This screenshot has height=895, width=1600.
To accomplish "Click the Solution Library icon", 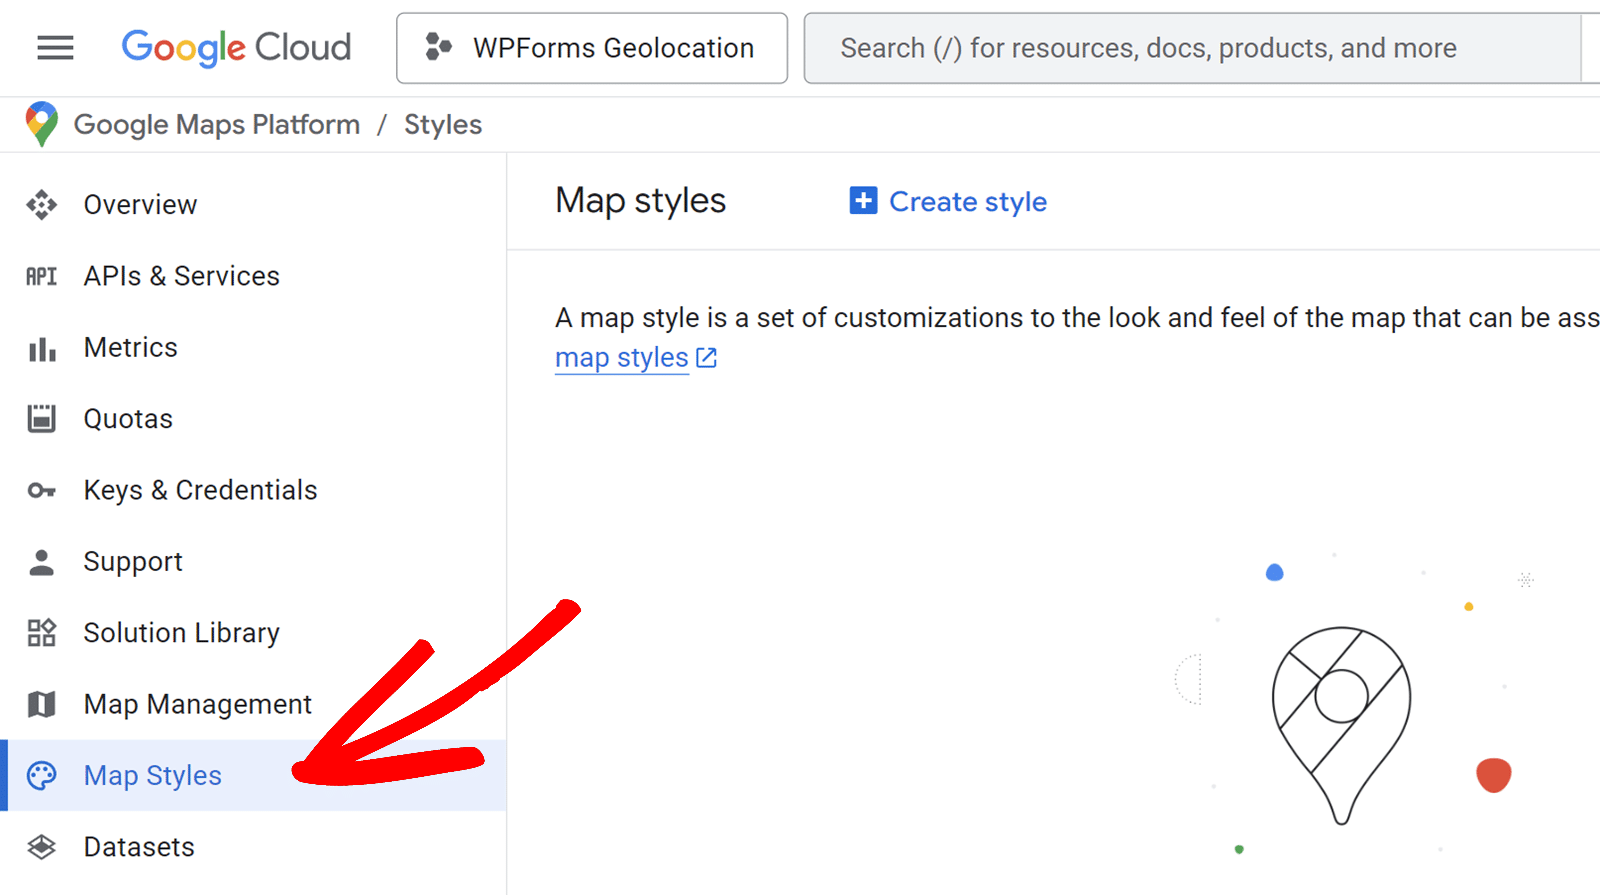I will pyautogui.click(x=41, y=633).
